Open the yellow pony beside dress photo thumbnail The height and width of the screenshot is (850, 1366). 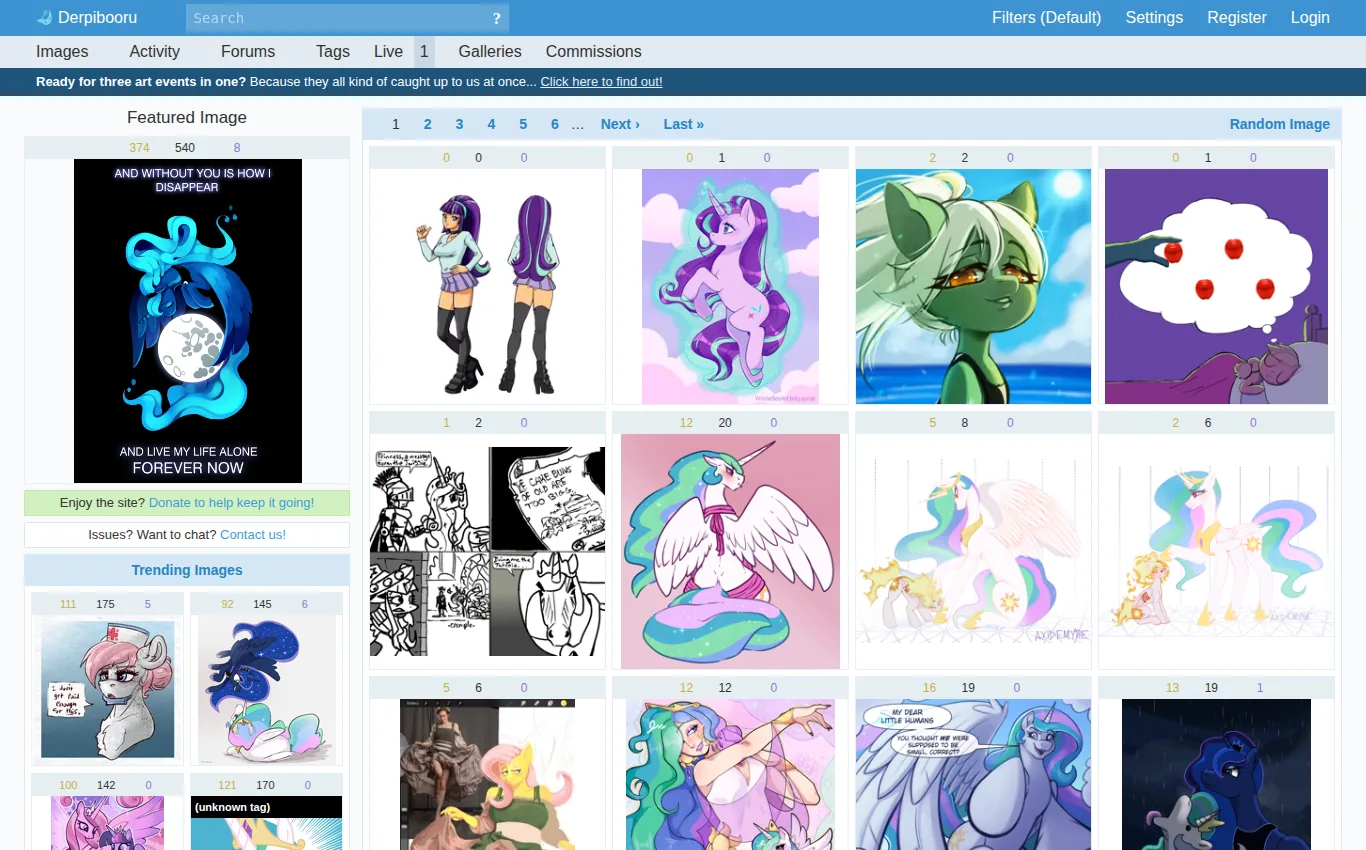(487, 775)
